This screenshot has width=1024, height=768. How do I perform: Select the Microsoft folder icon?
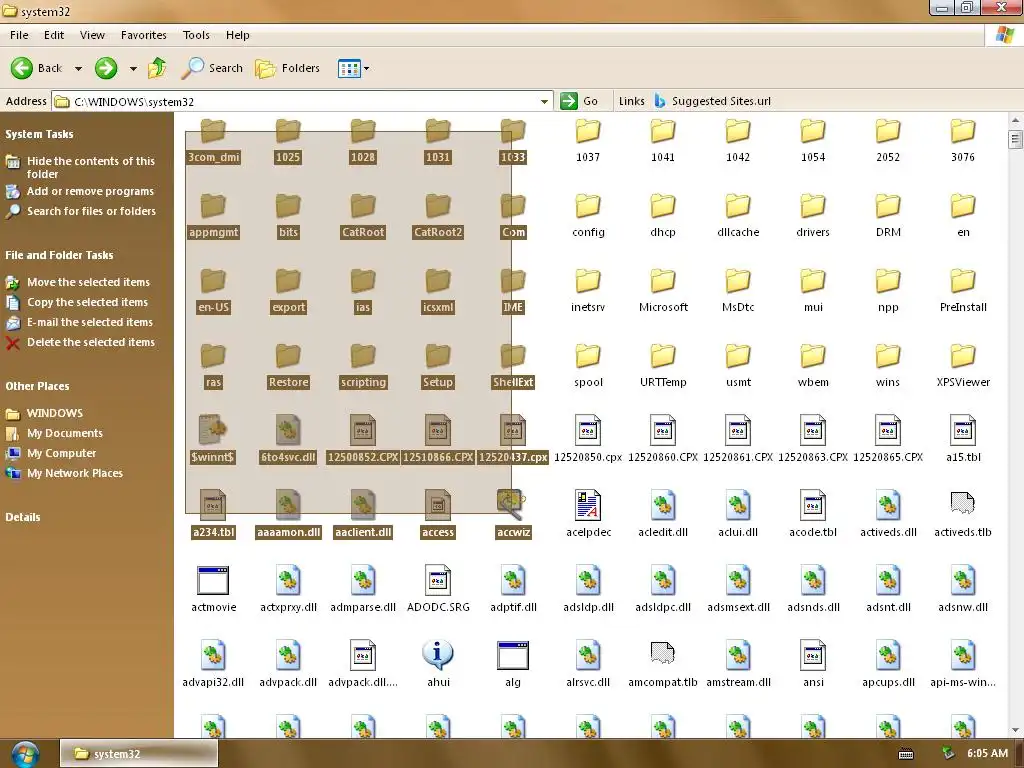click(x=663, y=281)
